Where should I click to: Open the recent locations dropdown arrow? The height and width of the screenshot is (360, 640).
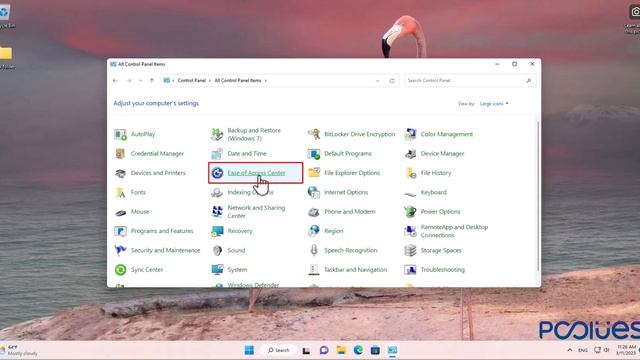tap(140, 81)
